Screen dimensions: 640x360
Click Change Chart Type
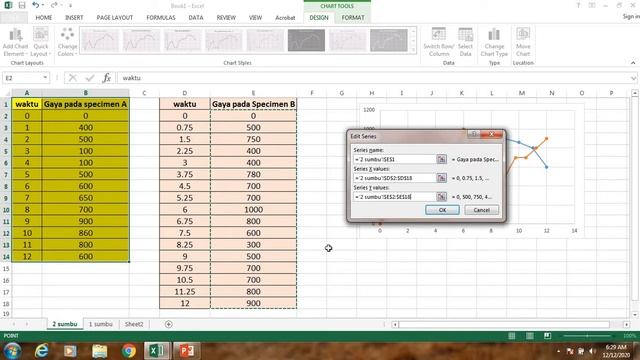[x=494, y=42]
